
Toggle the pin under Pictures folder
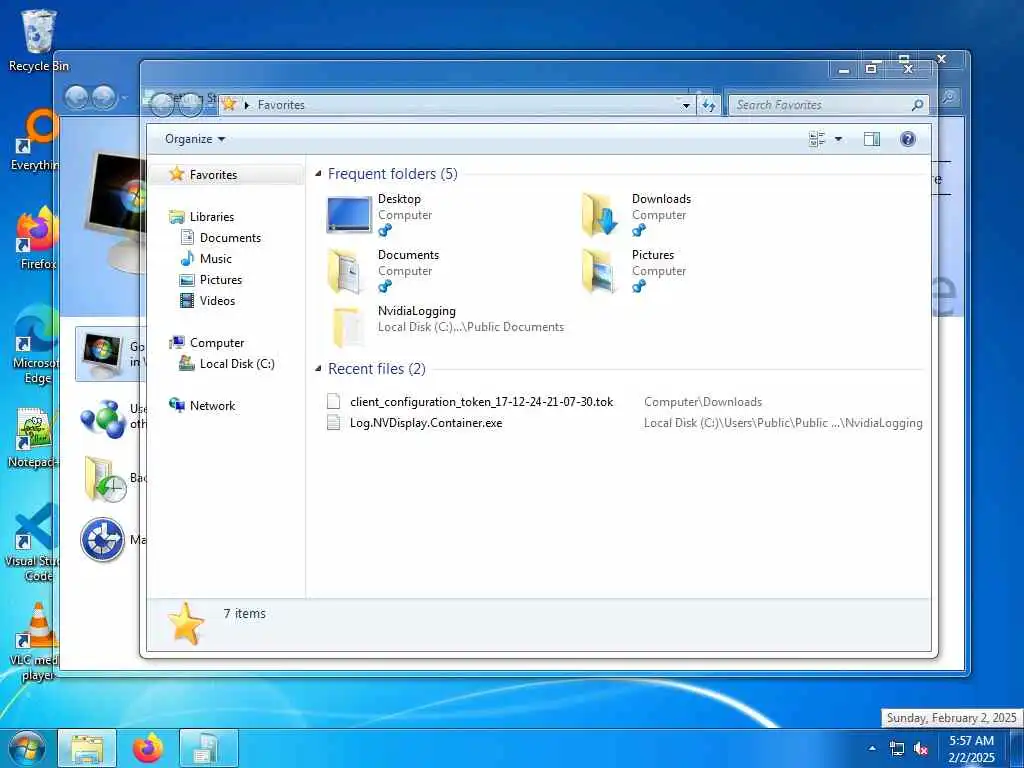639,286
